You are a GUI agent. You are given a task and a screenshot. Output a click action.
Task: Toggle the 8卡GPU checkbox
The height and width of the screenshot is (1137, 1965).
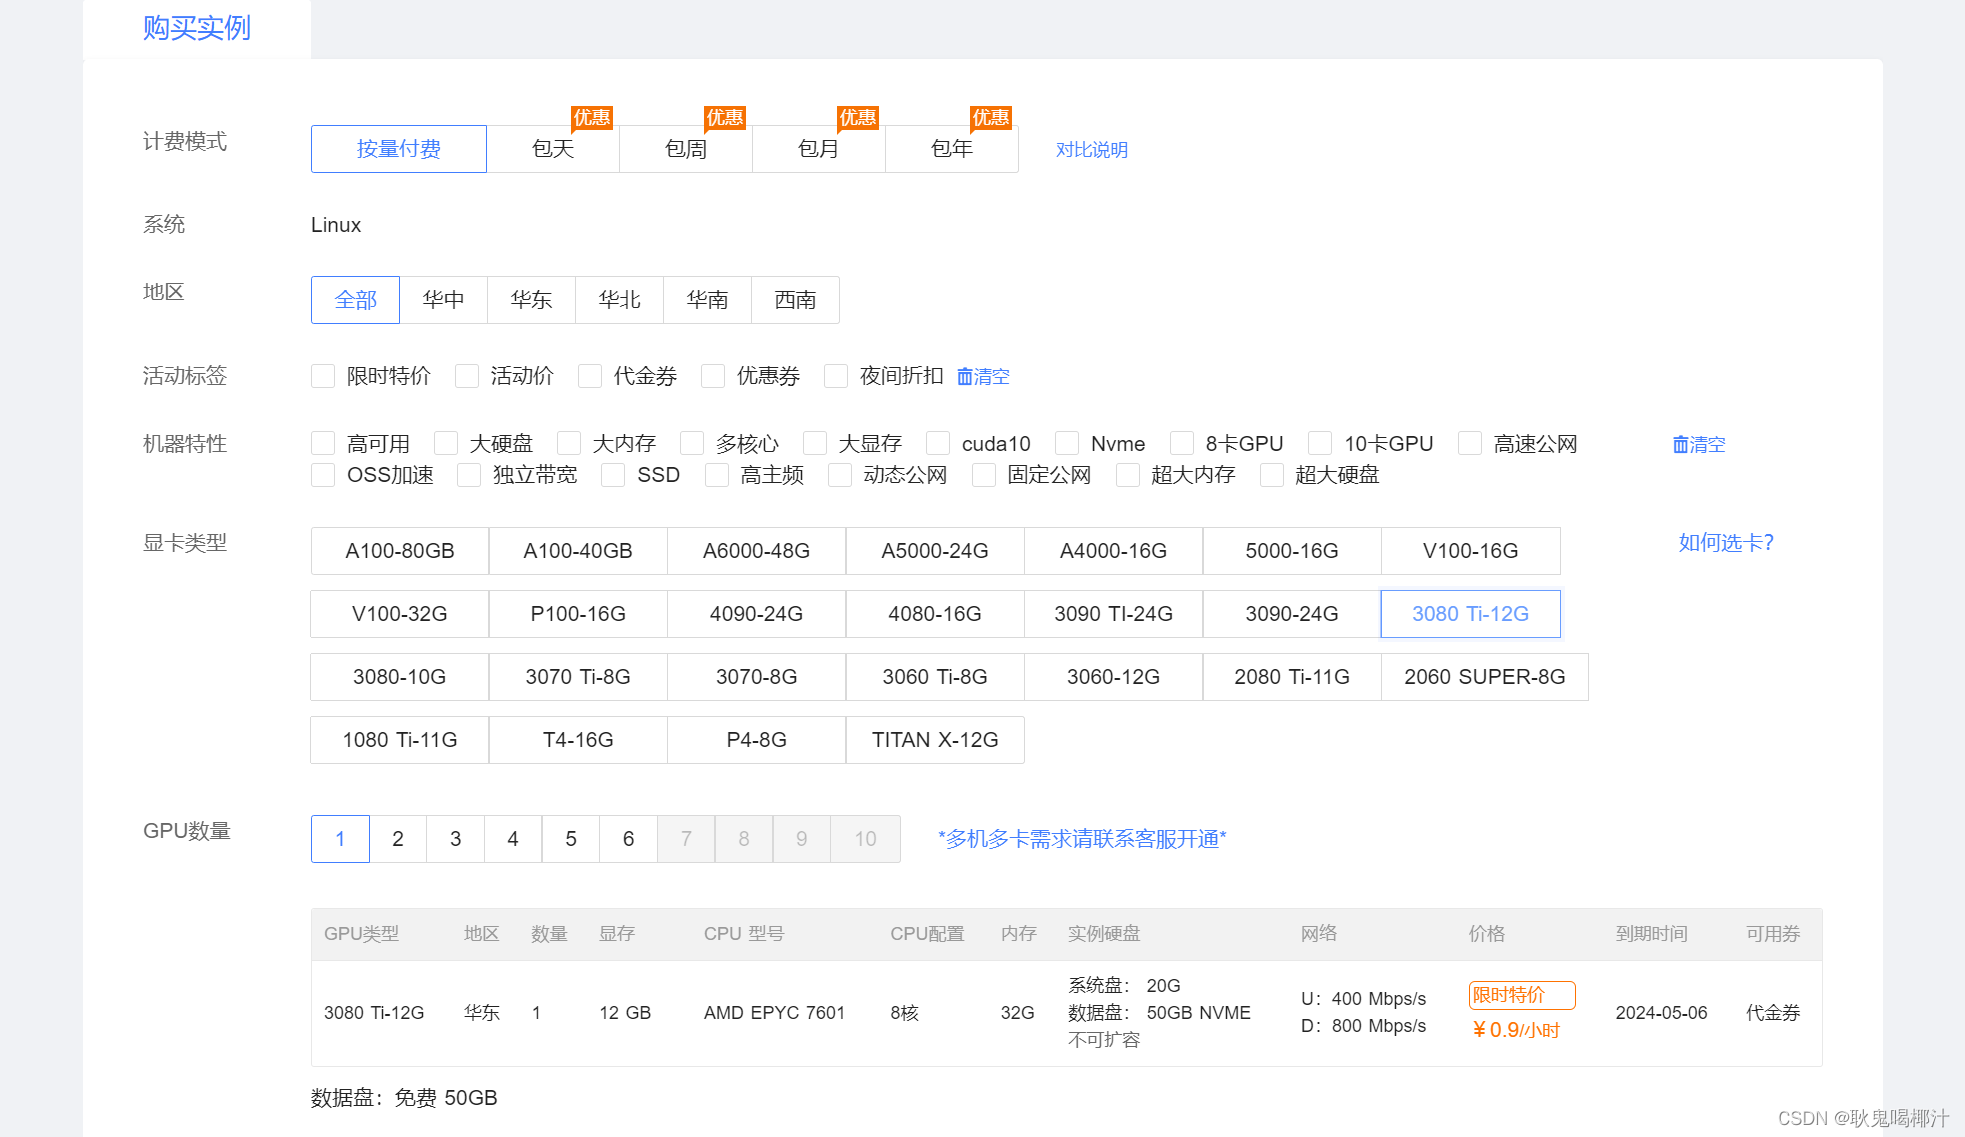(x=1182, y=443)
